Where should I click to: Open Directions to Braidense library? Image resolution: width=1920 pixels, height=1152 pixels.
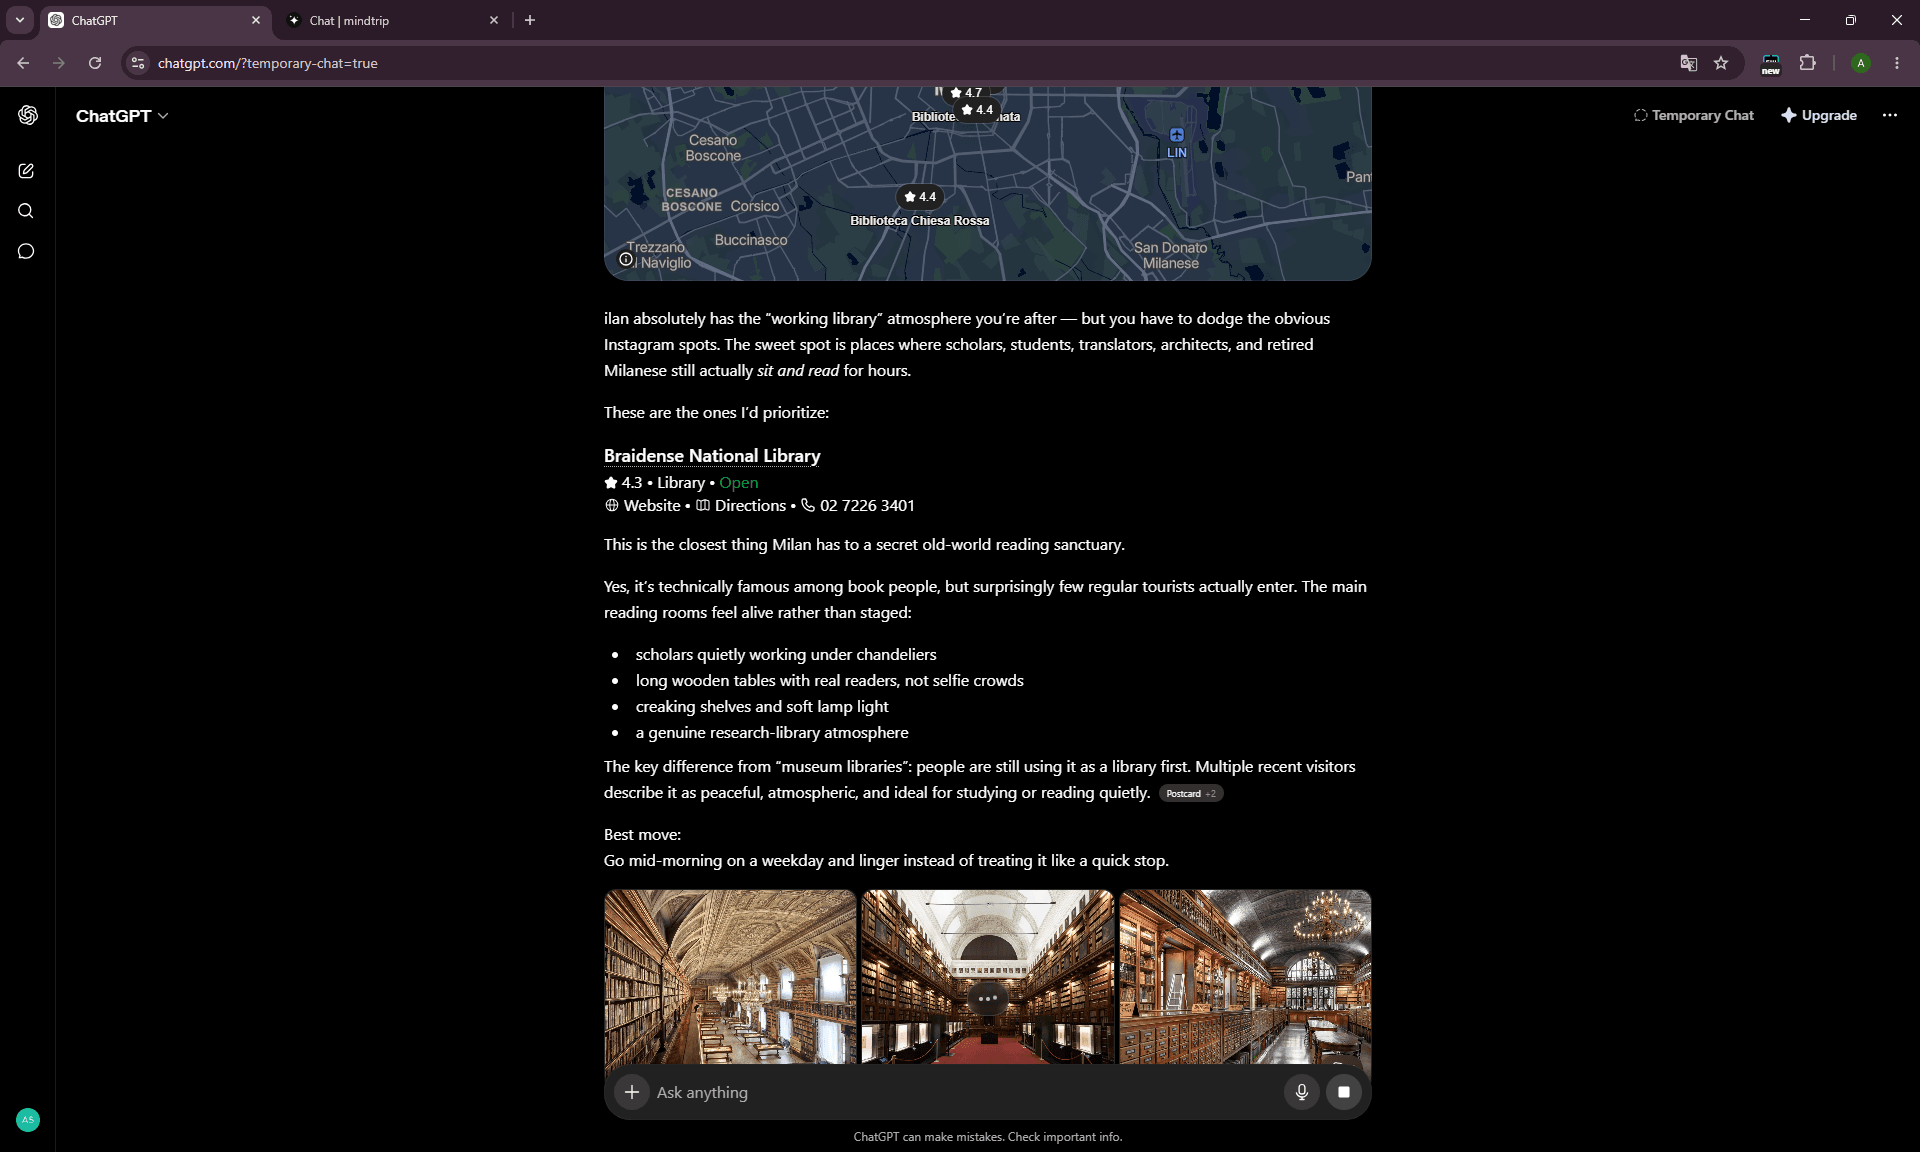pyautogui.click(x=741, y=506)
